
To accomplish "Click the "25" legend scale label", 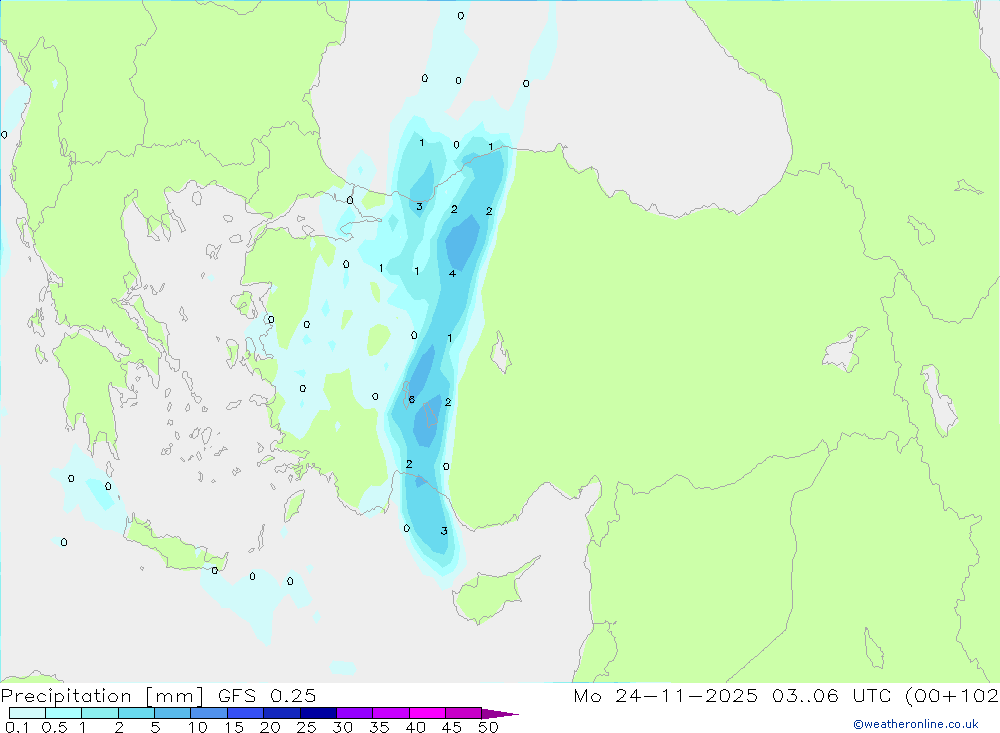I will (306, 727).
